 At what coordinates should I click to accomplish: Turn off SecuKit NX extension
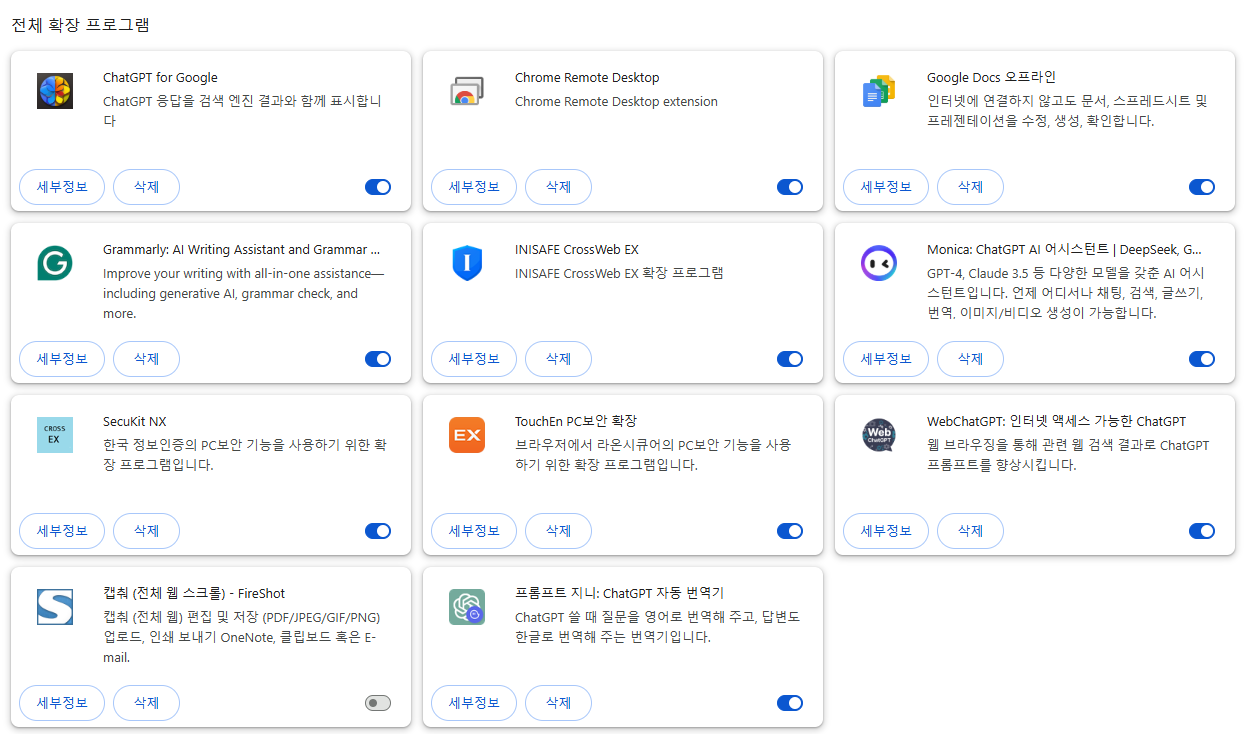point(378,531)
